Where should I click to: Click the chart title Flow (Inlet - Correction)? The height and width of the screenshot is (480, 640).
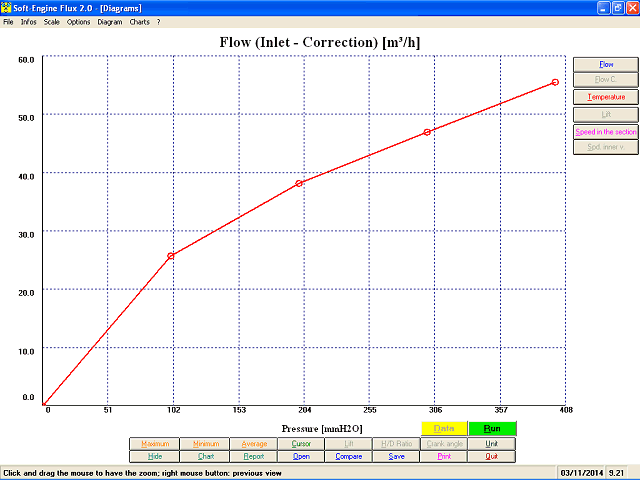click(x=320, y=42)
